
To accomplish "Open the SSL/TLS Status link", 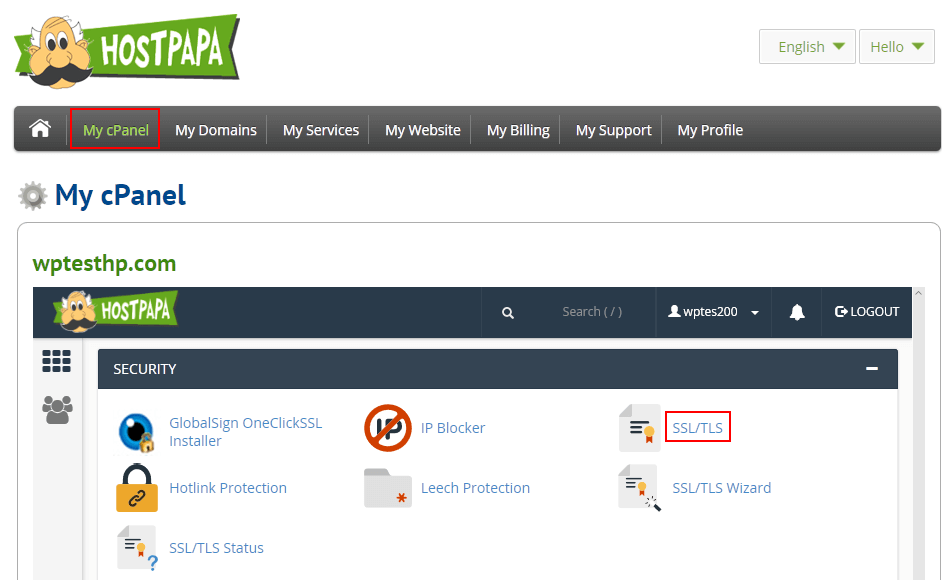I will 216,548.
